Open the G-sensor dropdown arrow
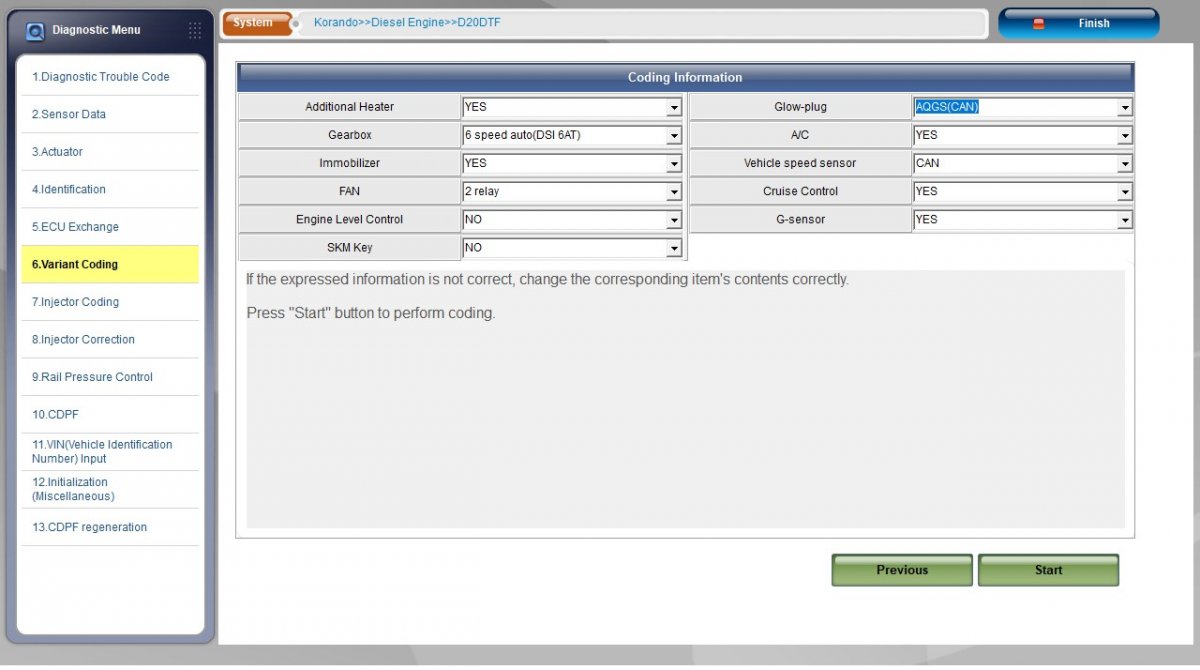 (1125, 219)
